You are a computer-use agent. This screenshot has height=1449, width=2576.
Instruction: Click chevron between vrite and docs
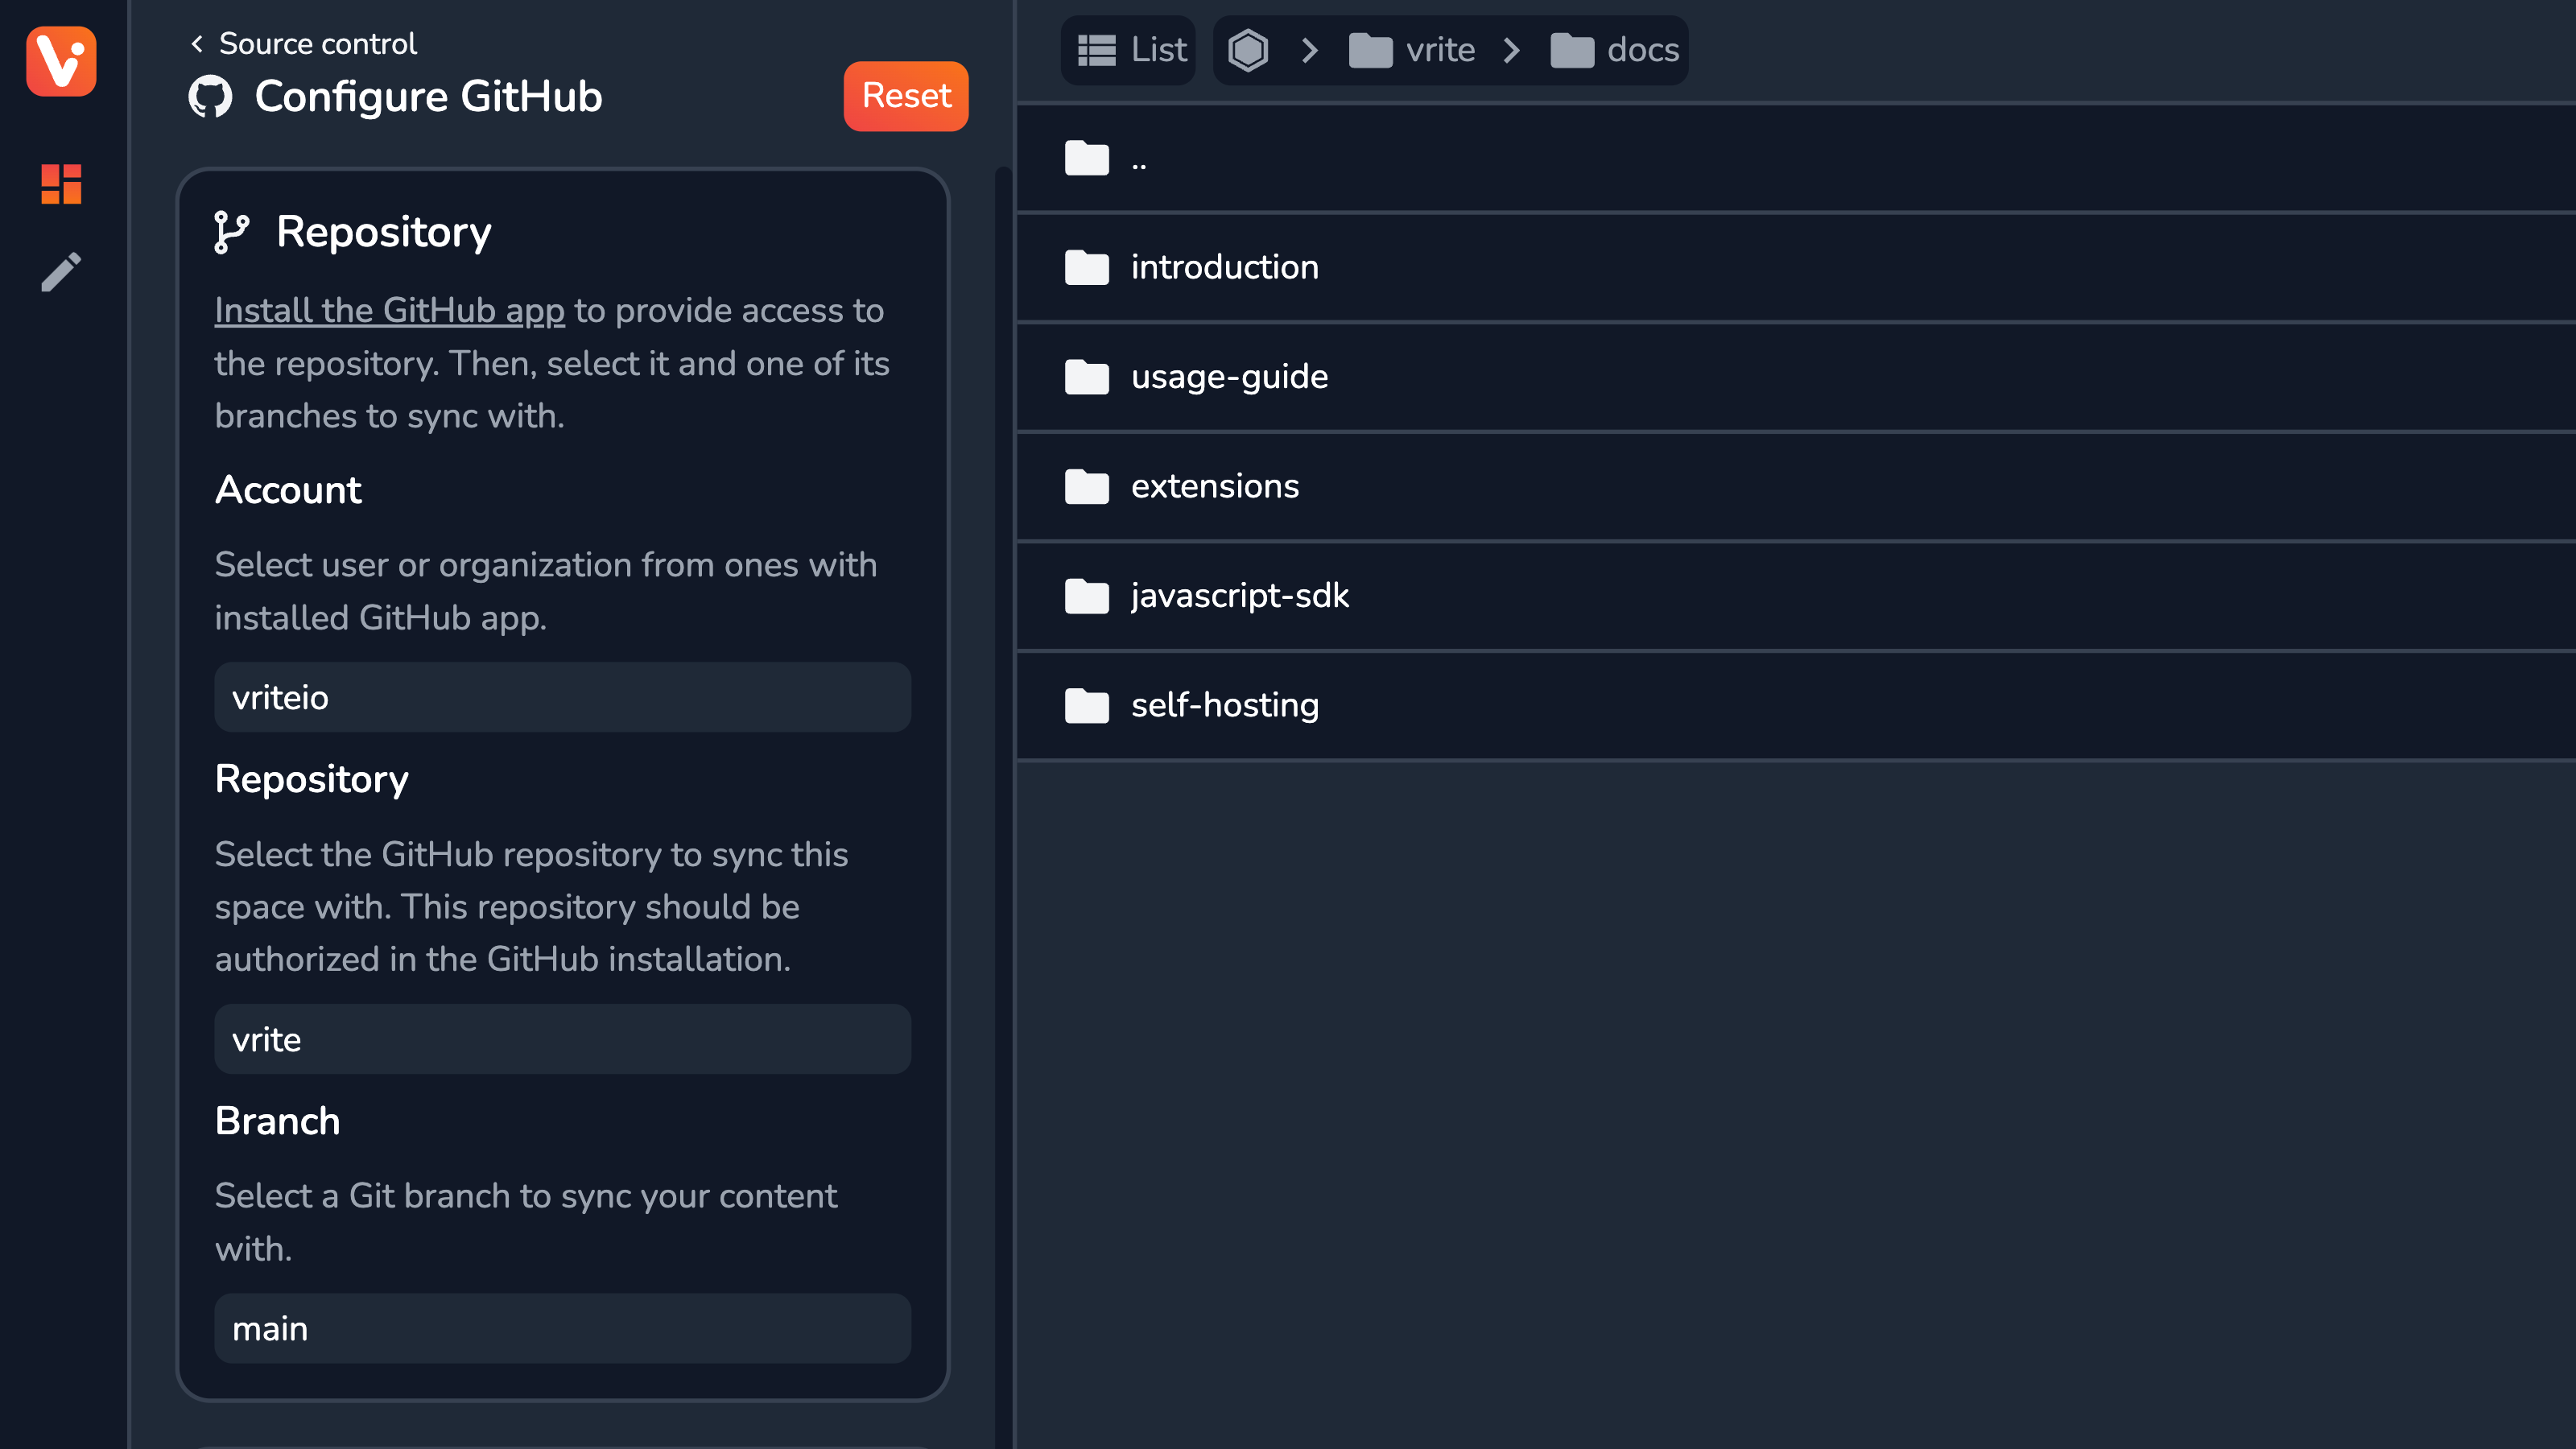click(x=1511, y=50)
